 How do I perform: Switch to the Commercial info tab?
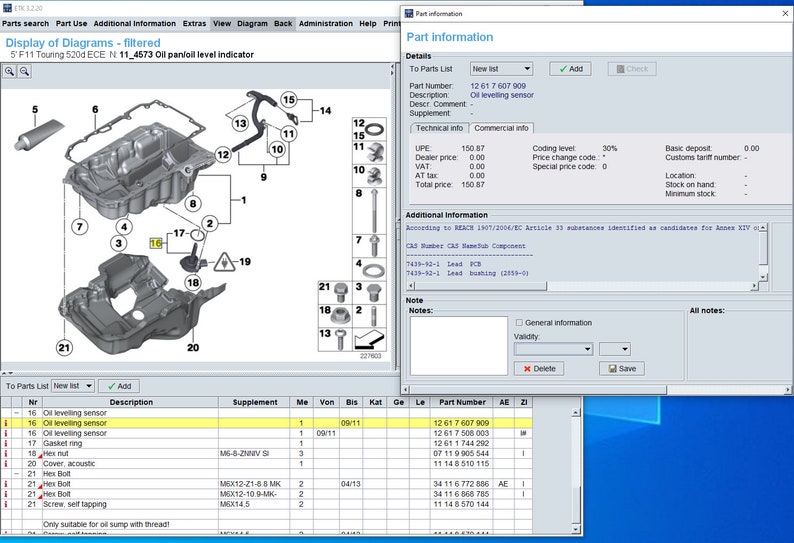[x=501, y=128]
